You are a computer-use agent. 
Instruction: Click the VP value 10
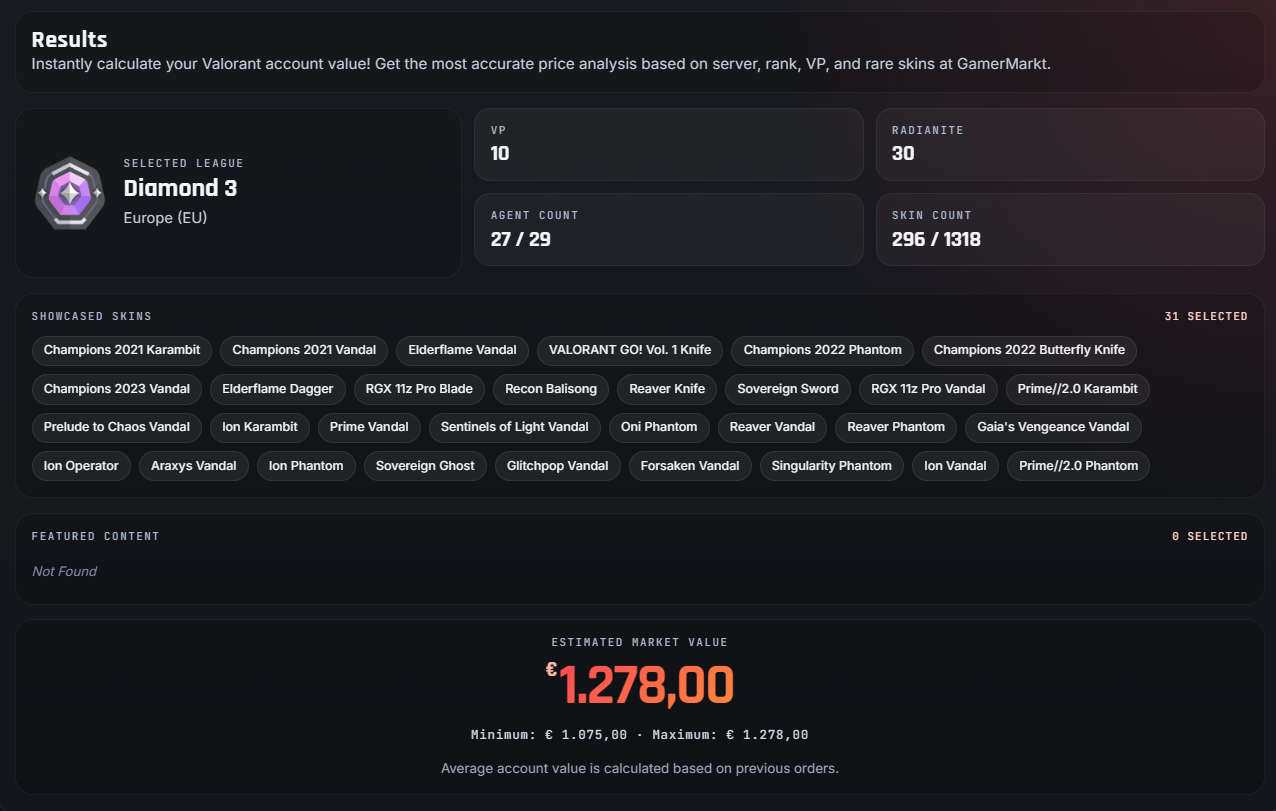pyautogui.click(x=500, y=153)
